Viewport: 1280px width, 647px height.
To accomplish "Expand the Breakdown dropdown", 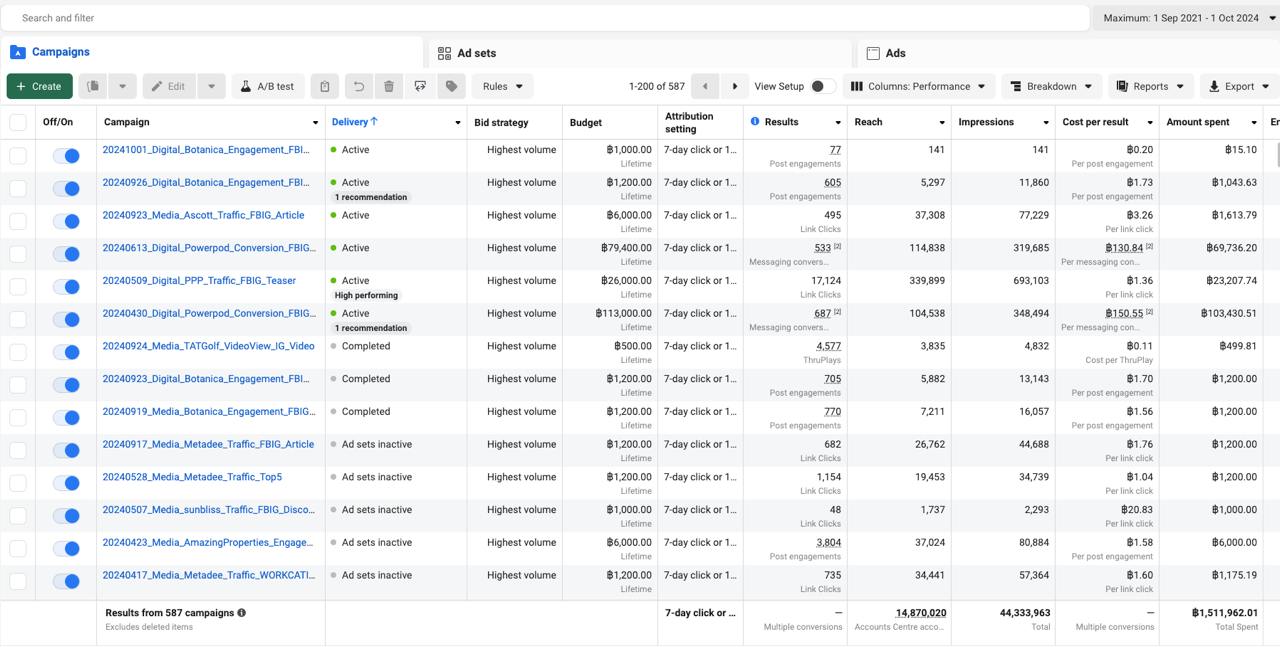I will [x=1052, y=86].
